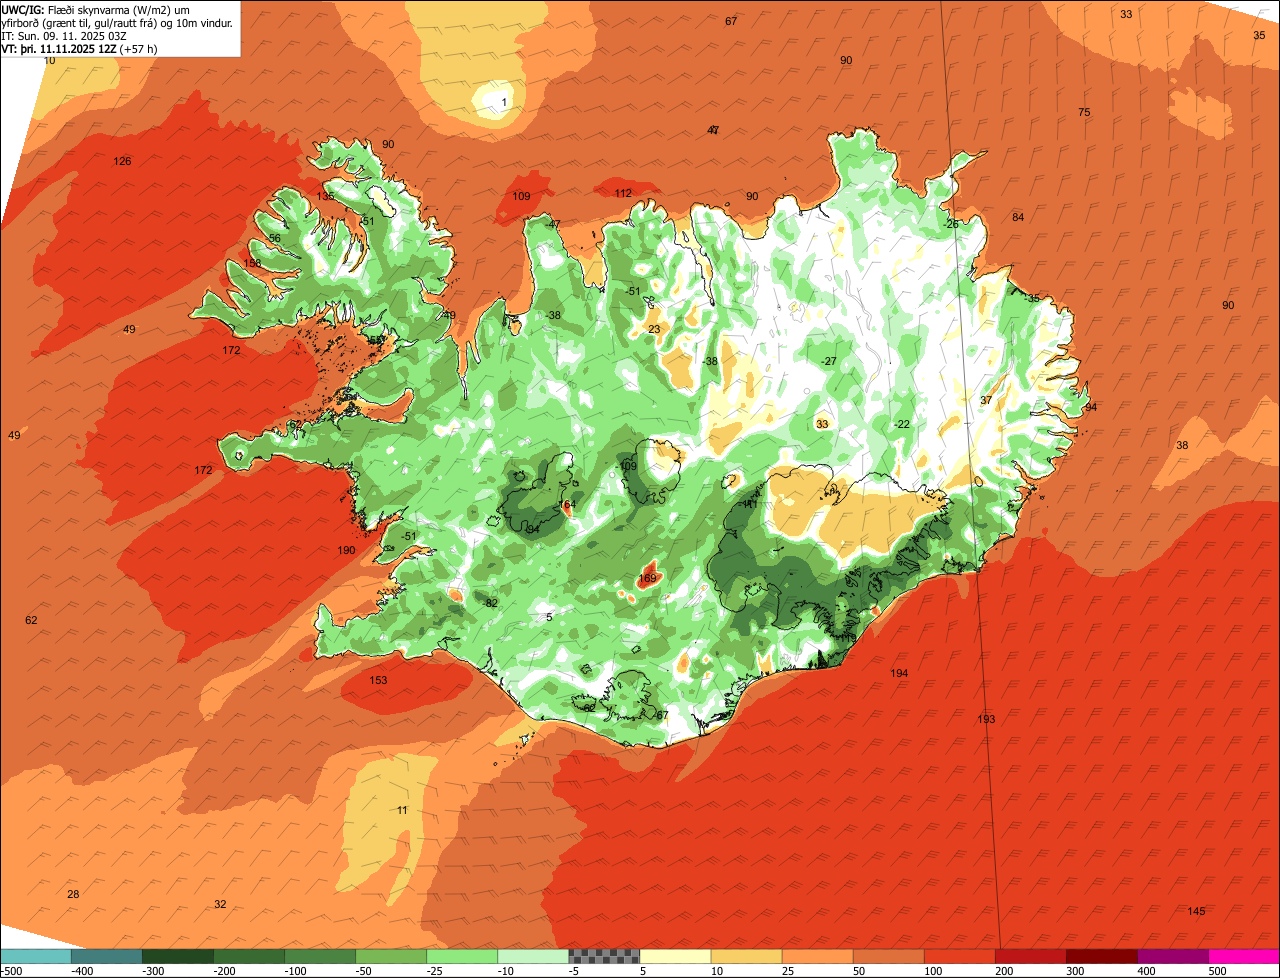Select the pale yellow legend swatch between 5 and 10
Screen dimensions: 1280x978
(675, 956)
